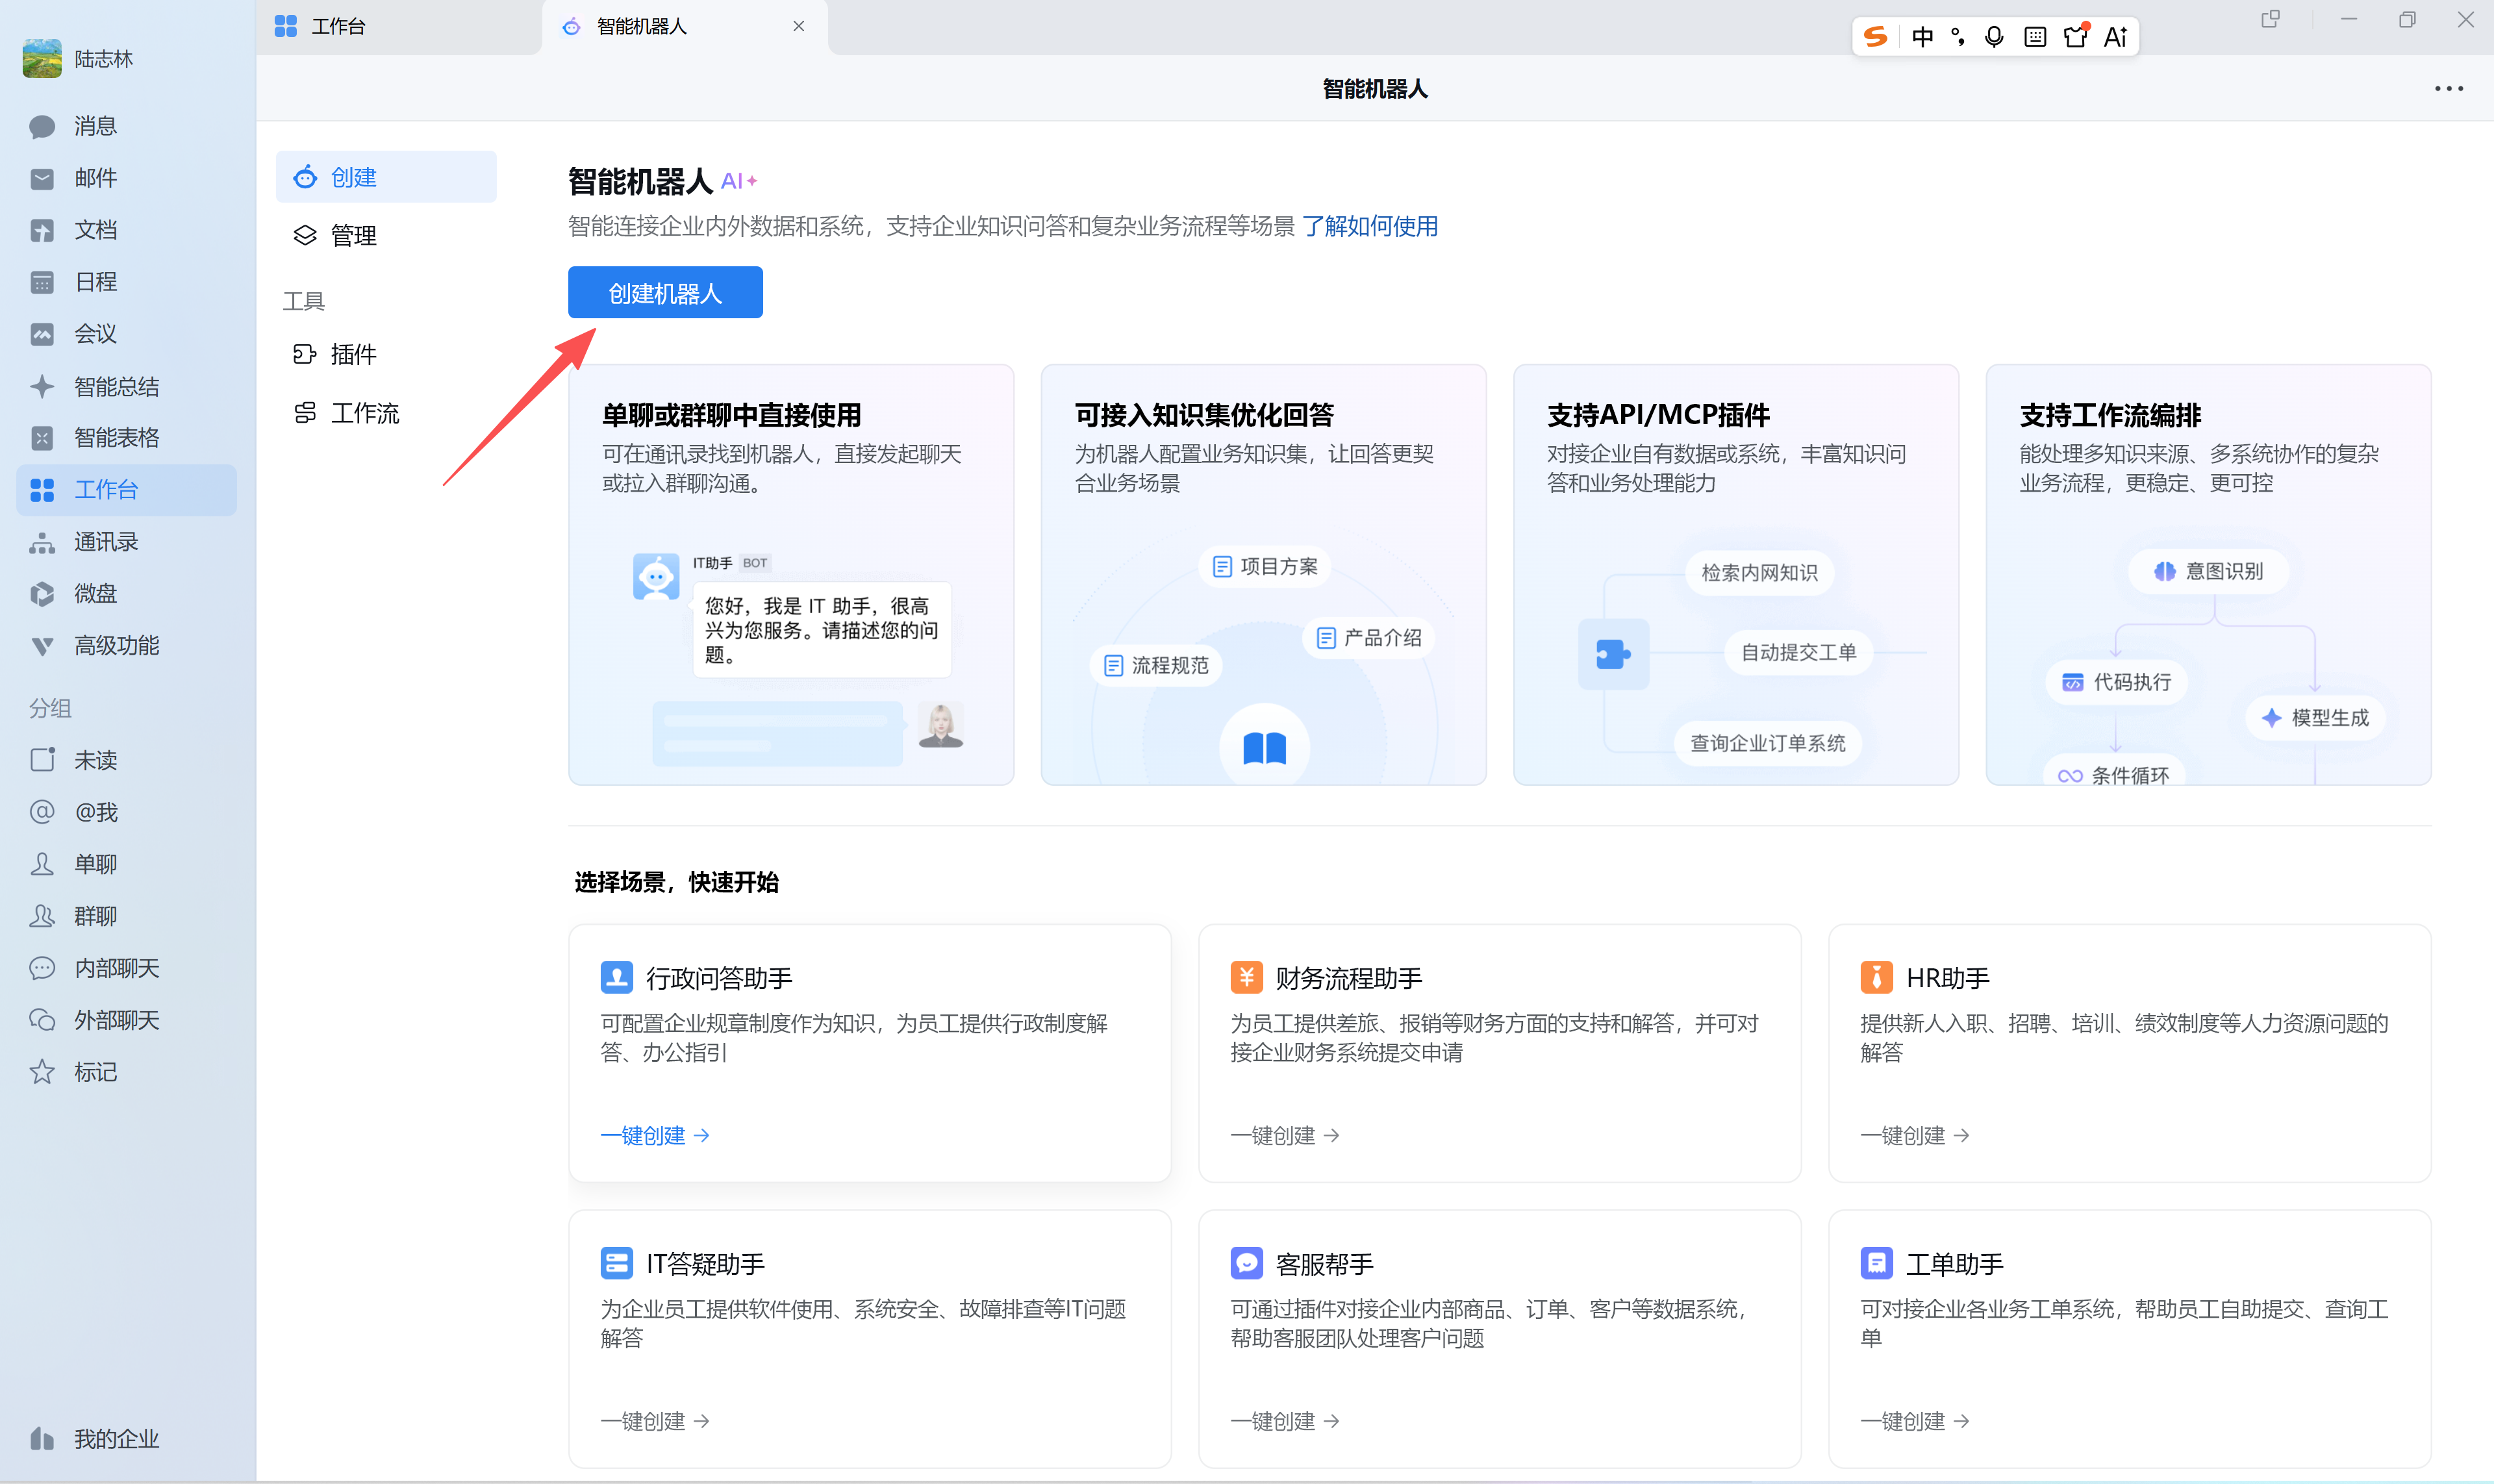
Task: Click the 创建机器人 button
Action: click(665, 293)
